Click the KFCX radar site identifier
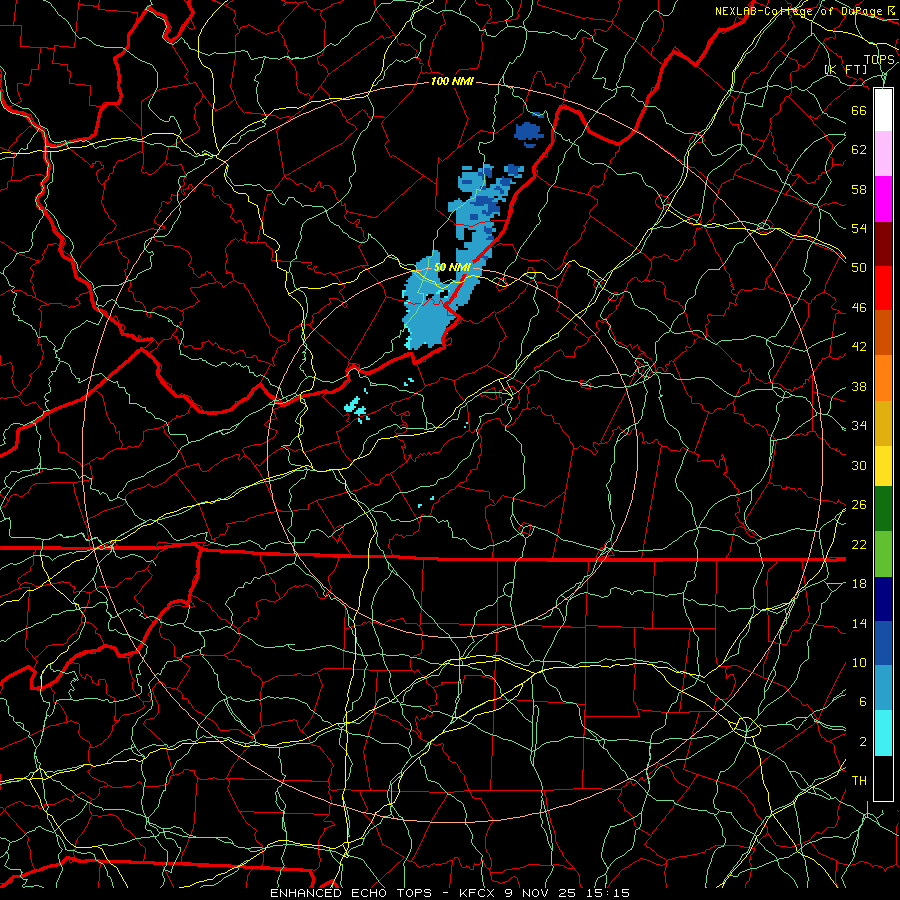Viewport: 900px width, 900px height. tap(479, 893)
